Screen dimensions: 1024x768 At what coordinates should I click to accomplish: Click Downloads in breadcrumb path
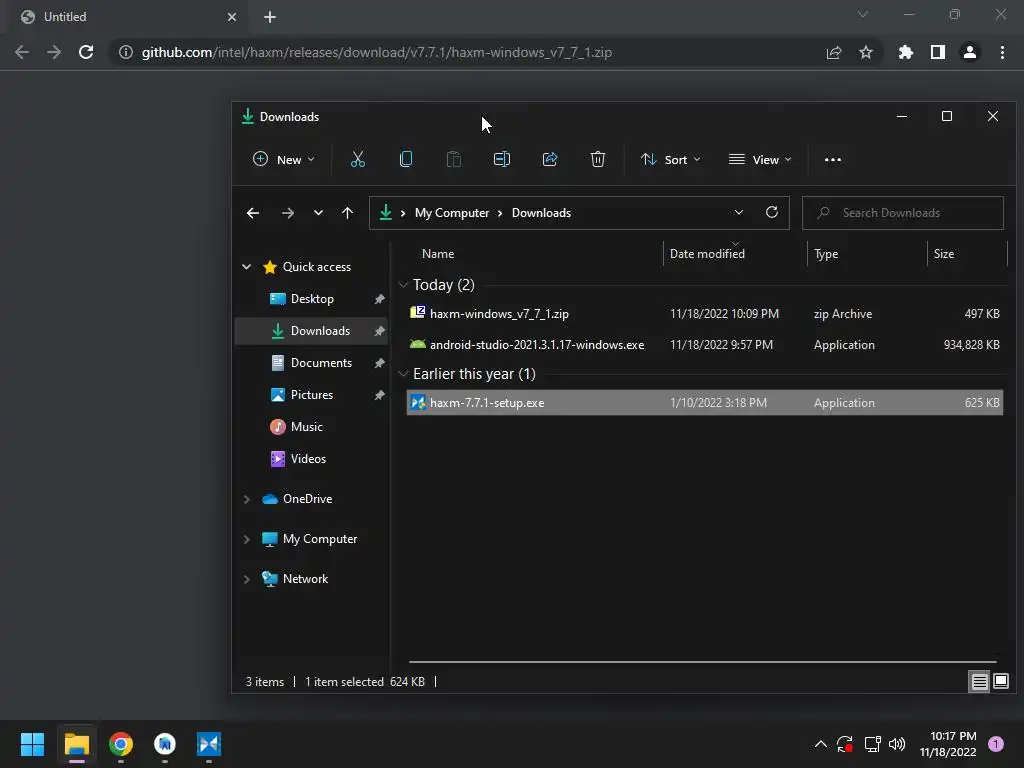(541, 213)
